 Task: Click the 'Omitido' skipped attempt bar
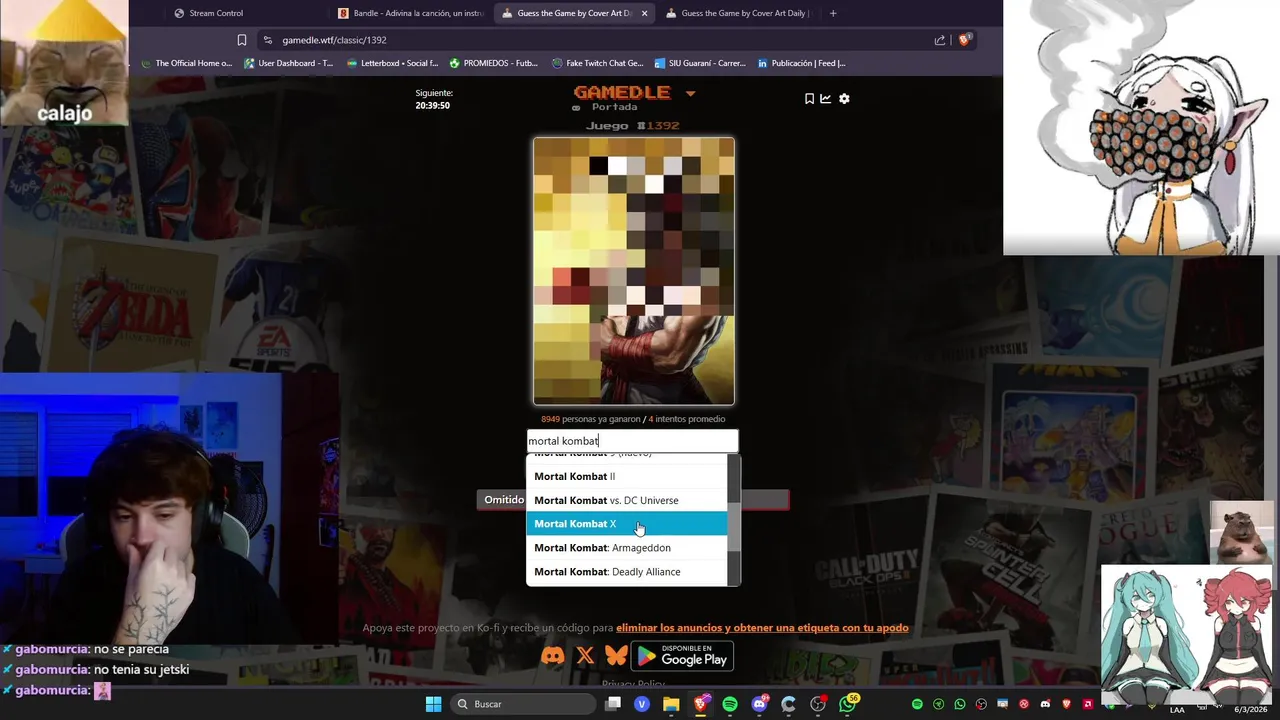point(633,500)
